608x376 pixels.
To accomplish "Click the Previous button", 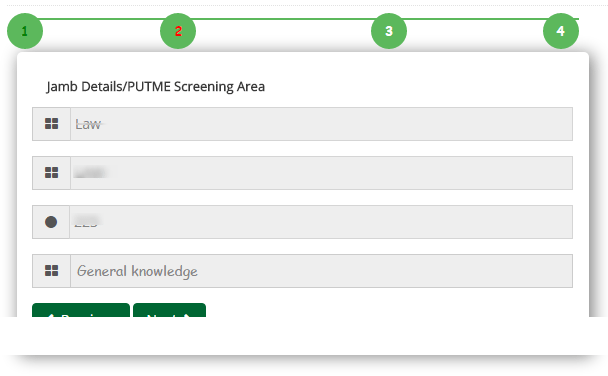I will tap(81, 310).
